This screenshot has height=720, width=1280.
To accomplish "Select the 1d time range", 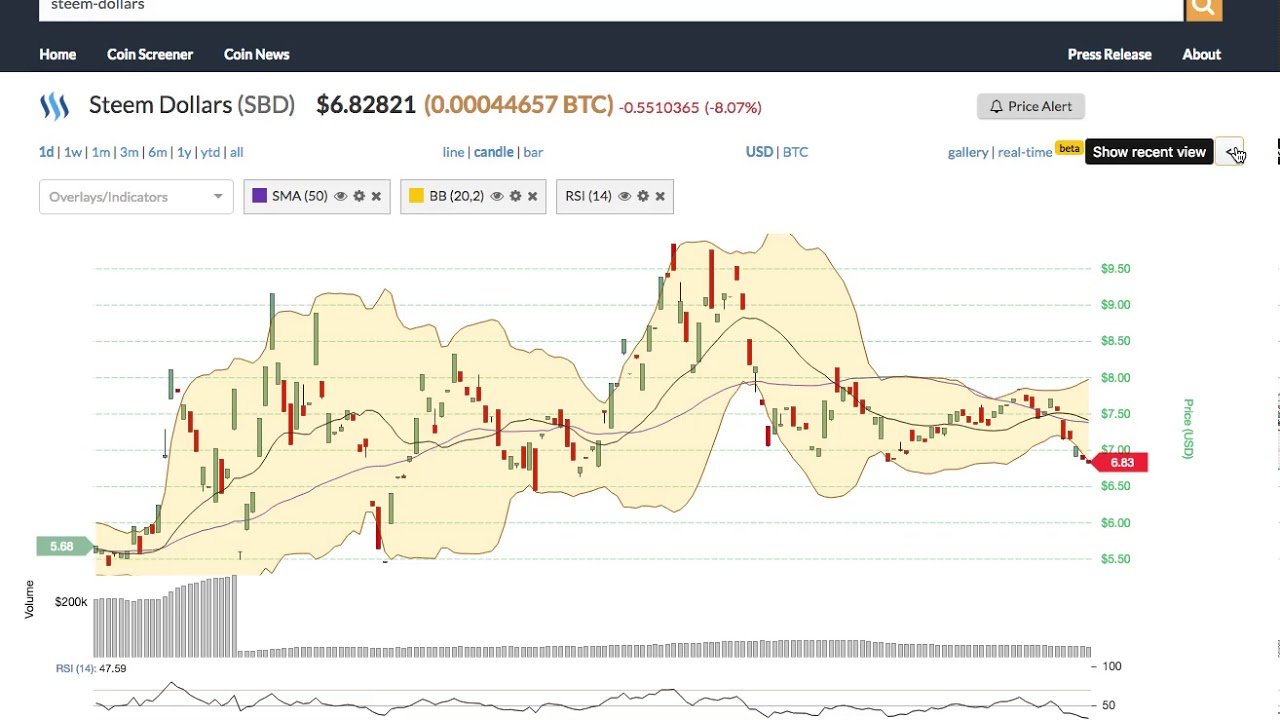I will [x=46, y=152].
